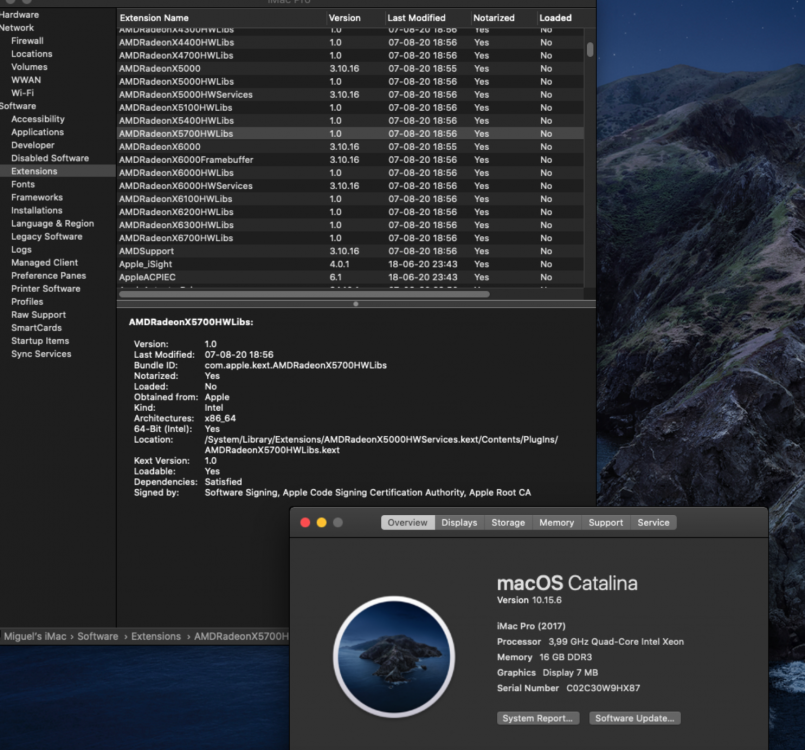Open the Storage tab

click(x=508, y=523)
